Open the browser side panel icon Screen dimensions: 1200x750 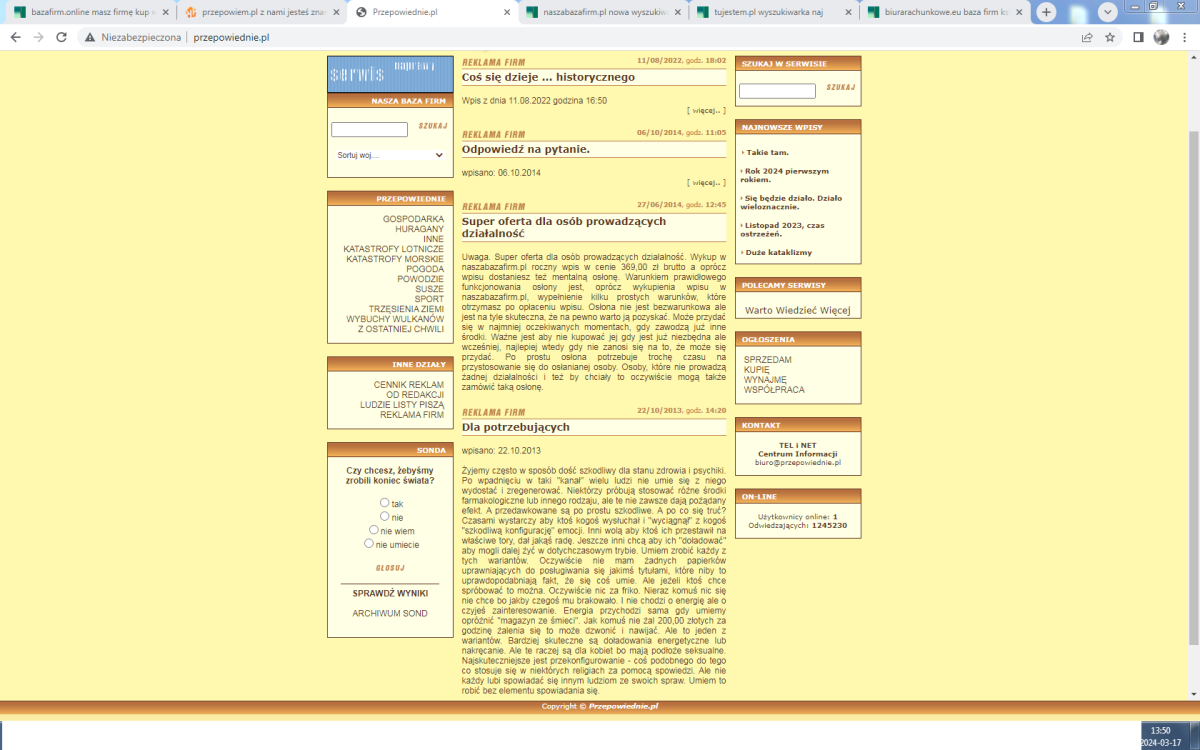(x=1138, y=37)
